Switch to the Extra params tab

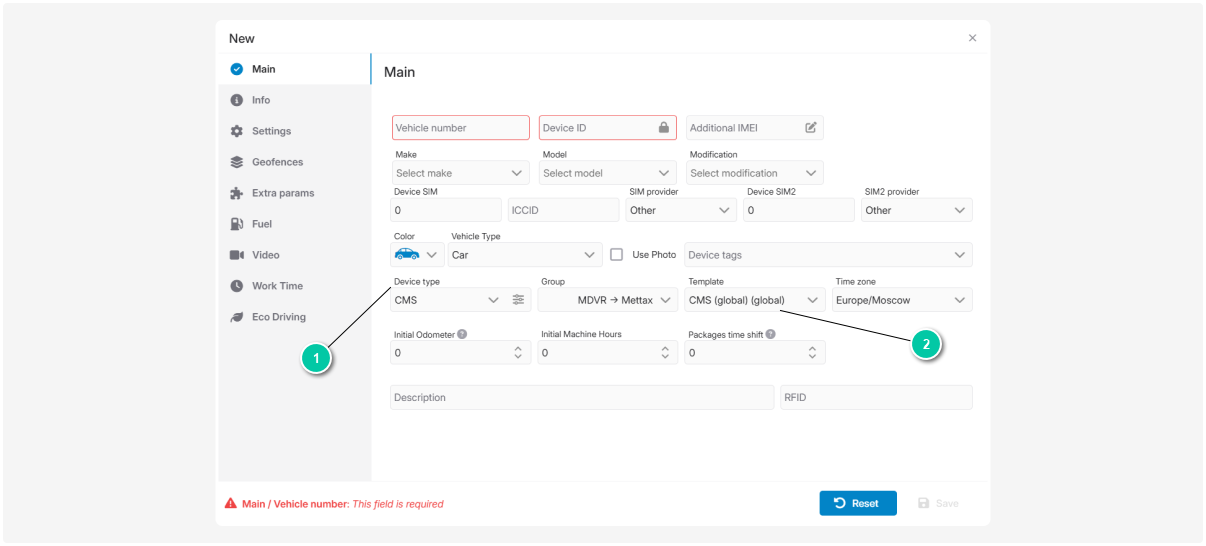click(x=282, y=193)
